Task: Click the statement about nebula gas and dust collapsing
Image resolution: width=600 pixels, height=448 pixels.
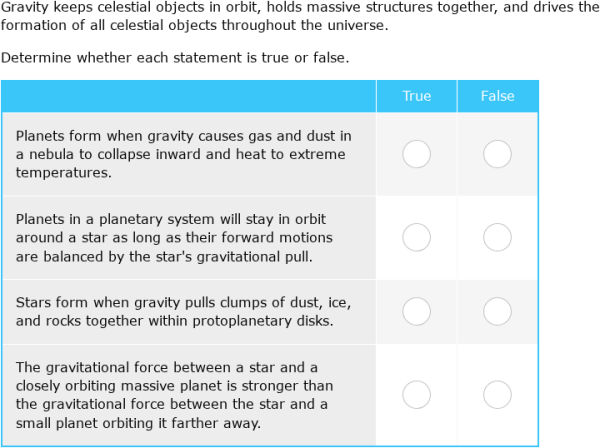Action: tap(184, 154)
